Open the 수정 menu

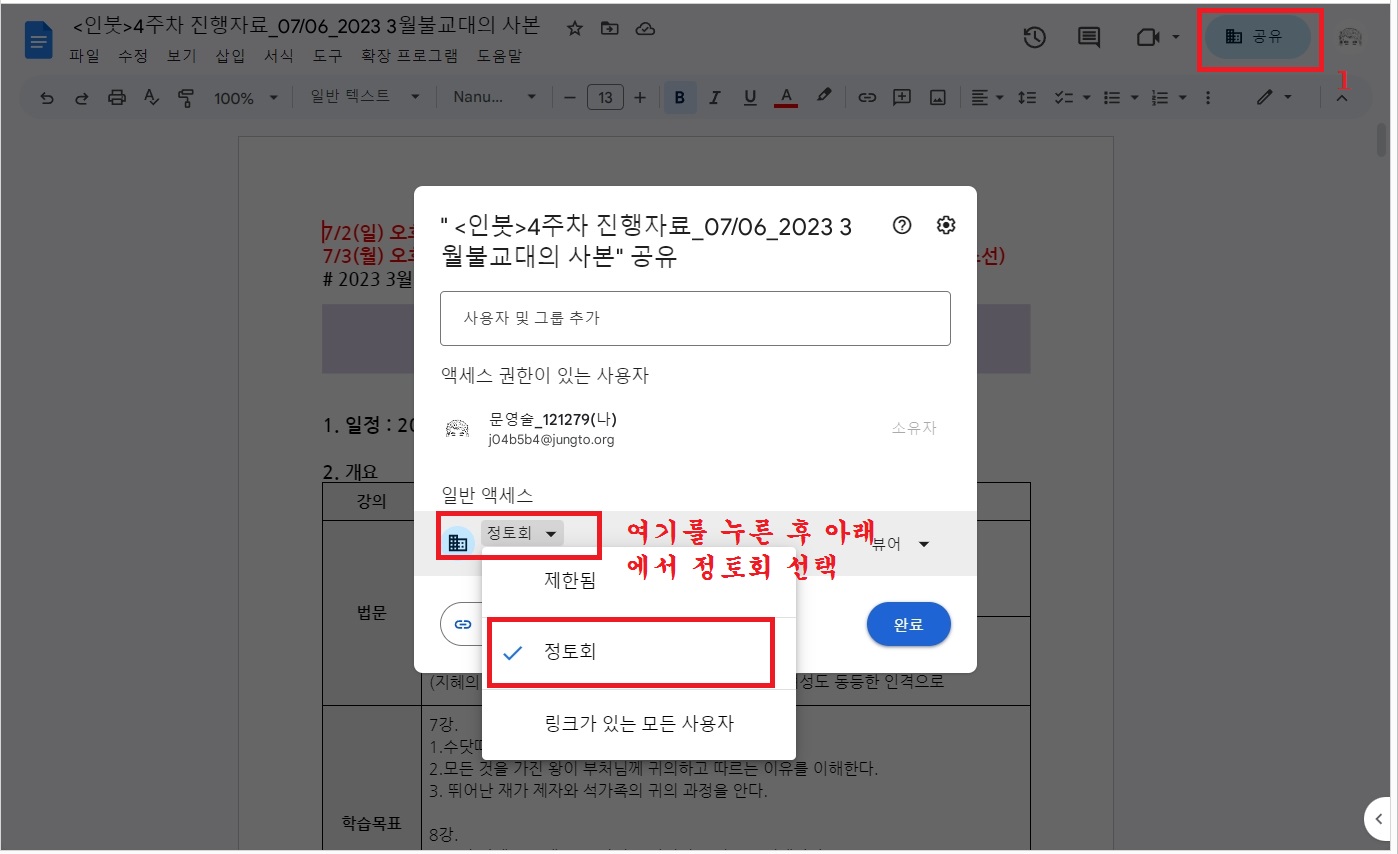[133, 56]
